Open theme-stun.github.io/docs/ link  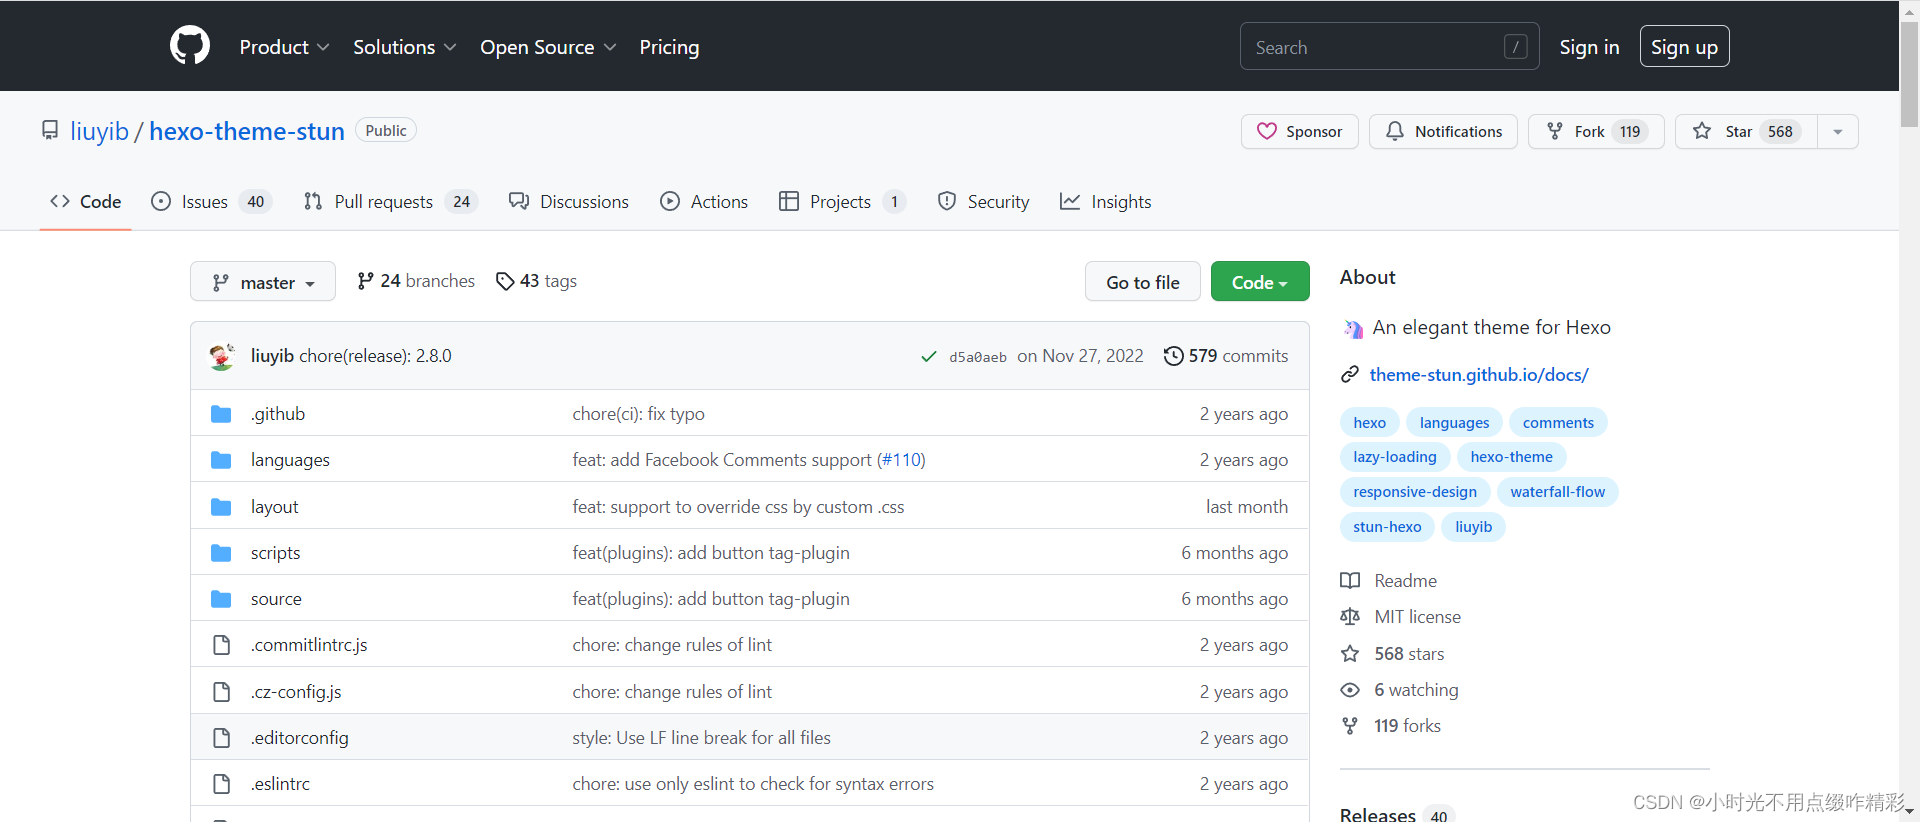[1479, 375]
